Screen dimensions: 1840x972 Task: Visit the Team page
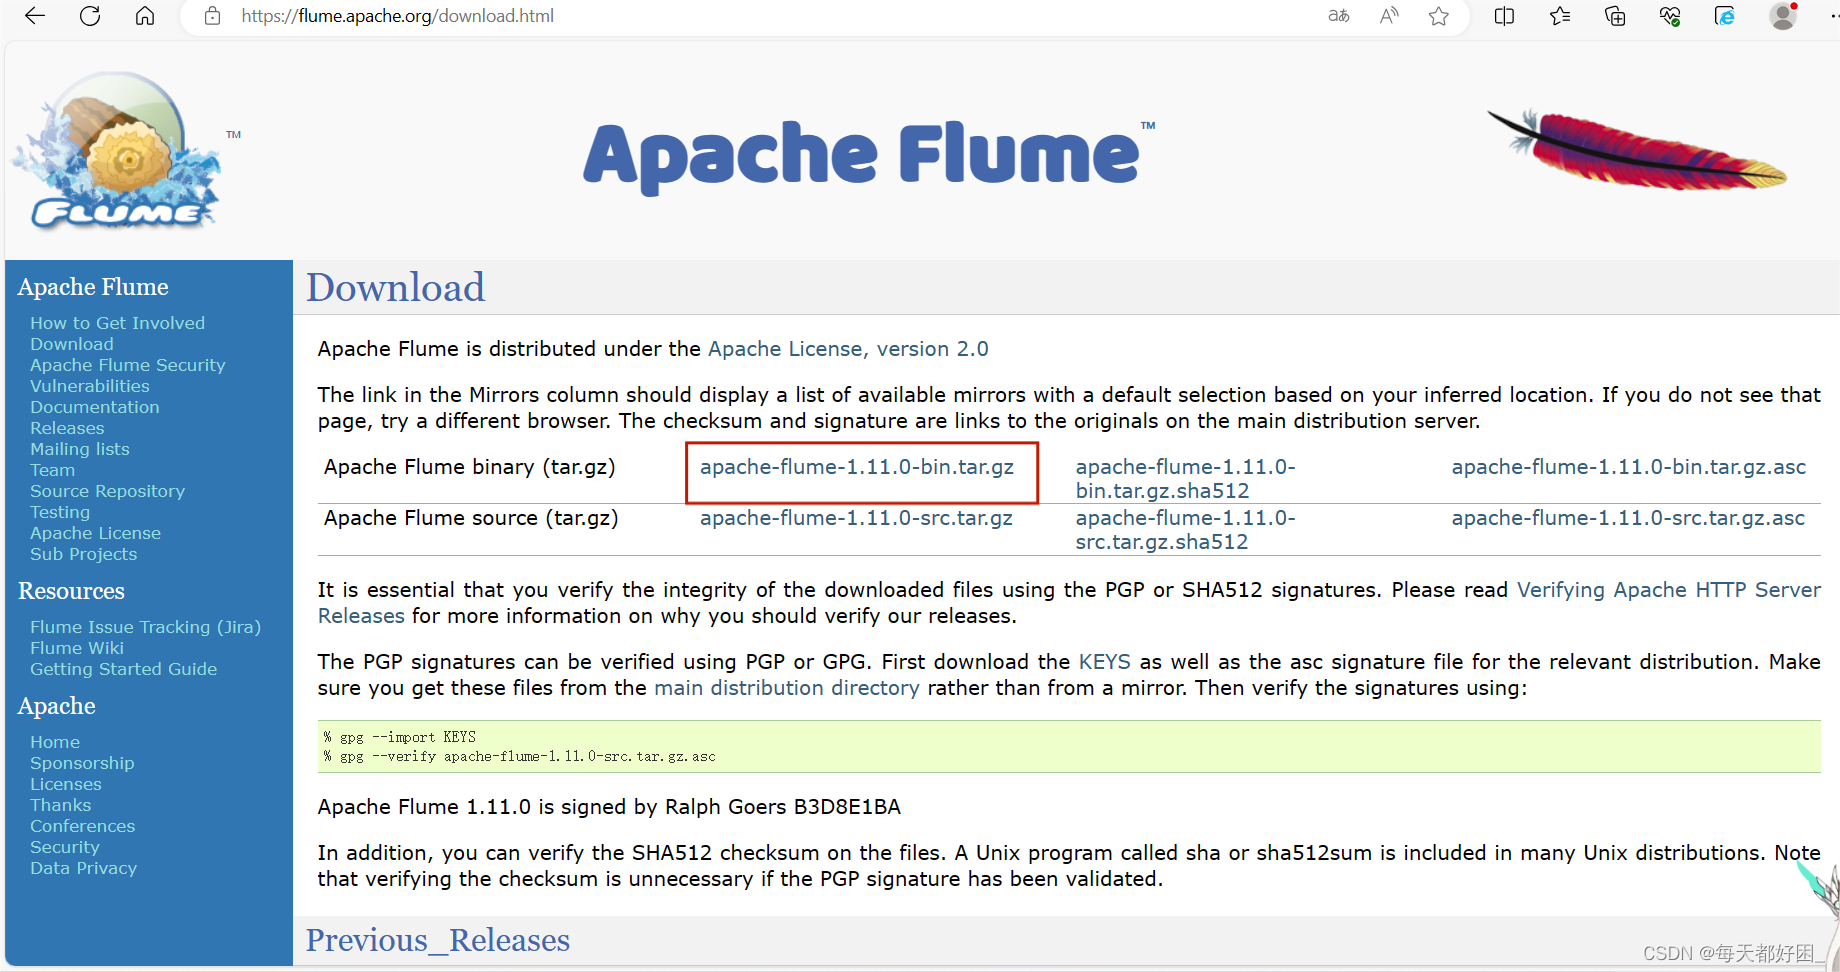click(x=52, y=470)
